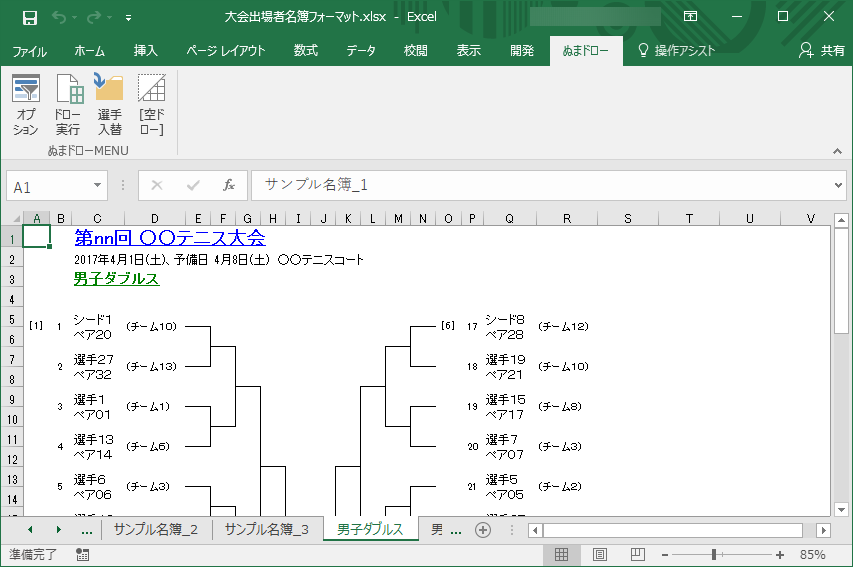Click the cell text (チーム12)
853x567 pixels.
[563, 326]
